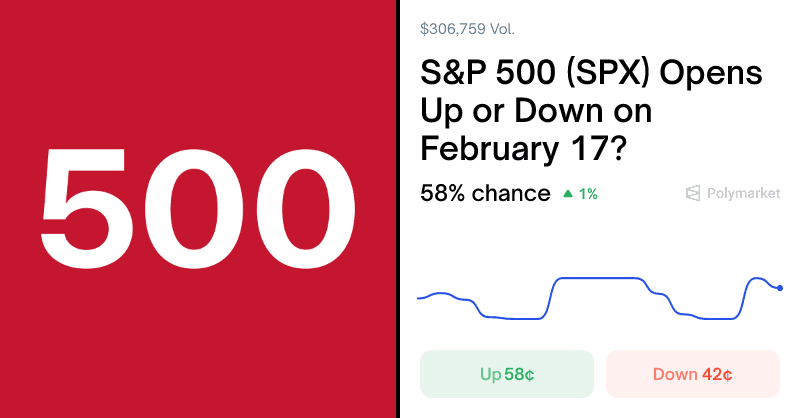Click the chart's starting point at left
Viewport: 800px width, 418px height.
pos(419,298)
